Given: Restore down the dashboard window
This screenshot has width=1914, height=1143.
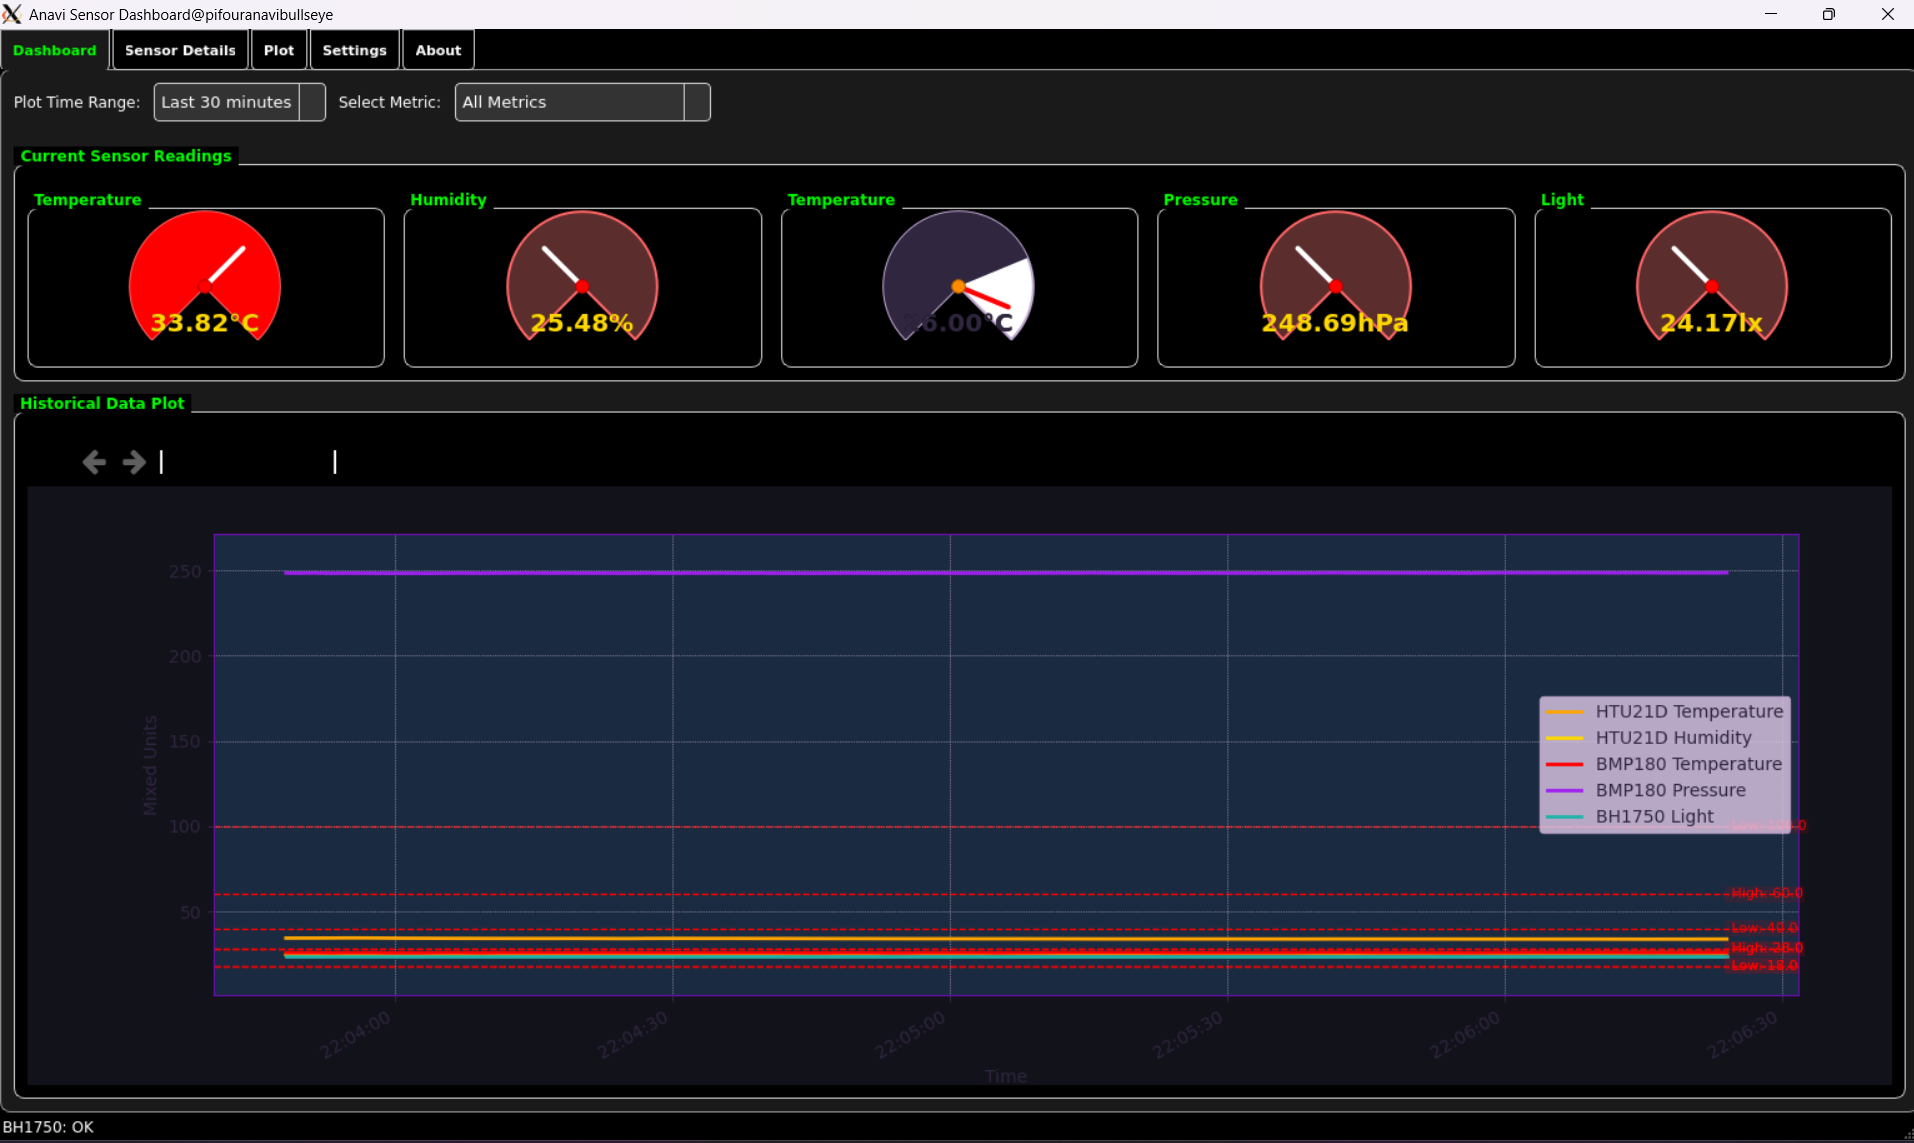Looking at the screenshot, I should coord(1828,14).
